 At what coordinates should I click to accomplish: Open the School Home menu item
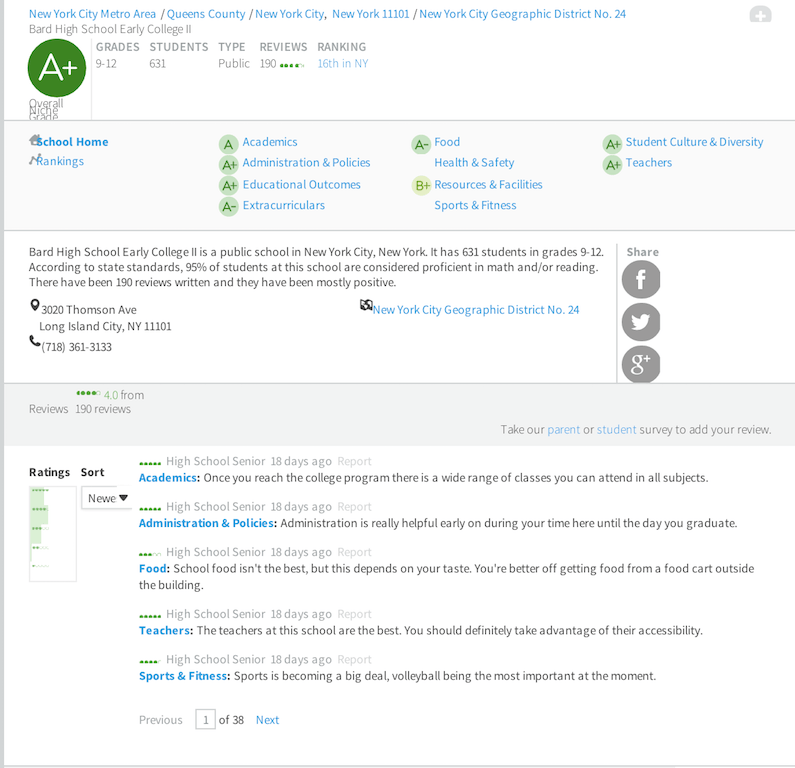pos(72,142)
